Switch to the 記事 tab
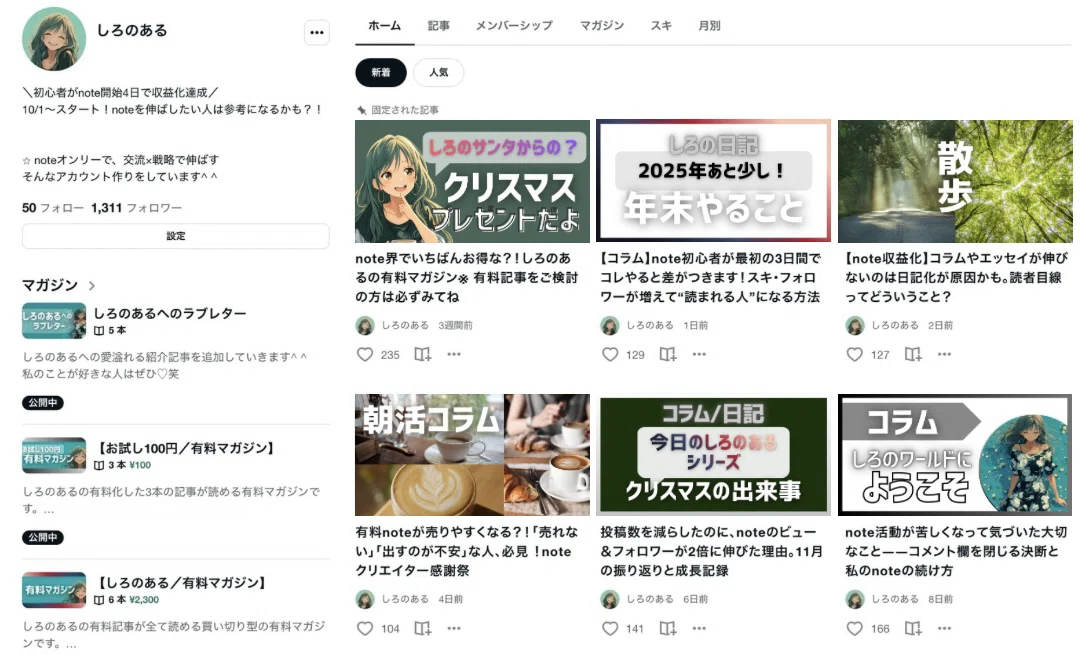Image resolution: width=1080 pixels, height=655 pixels. [439, 25]
